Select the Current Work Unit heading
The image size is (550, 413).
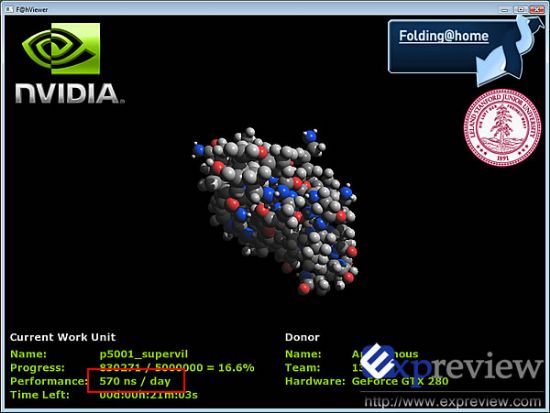point(63,337)
